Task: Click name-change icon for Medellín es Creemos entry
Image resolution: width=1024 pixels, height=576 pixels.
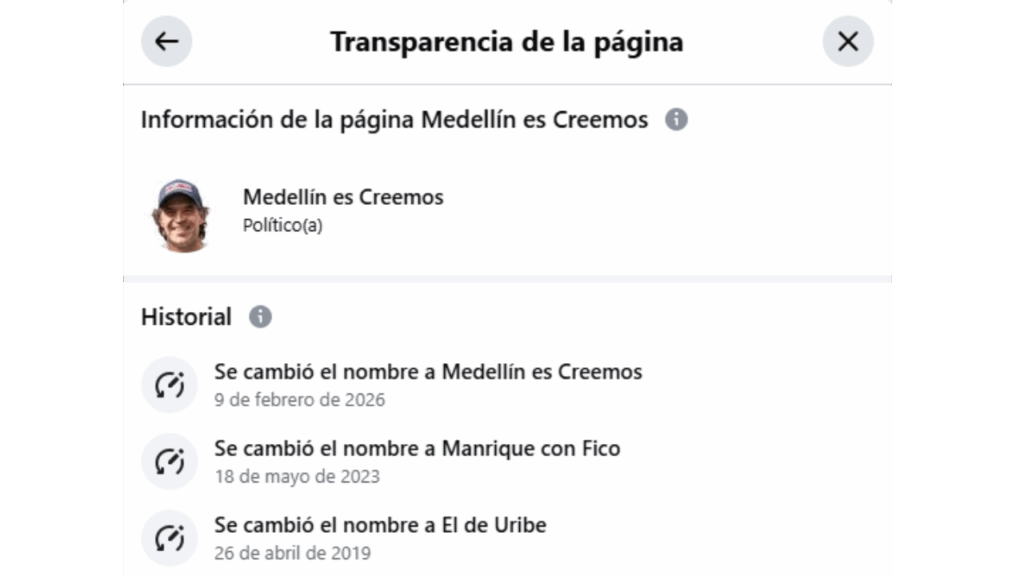Action: point(169,385)
